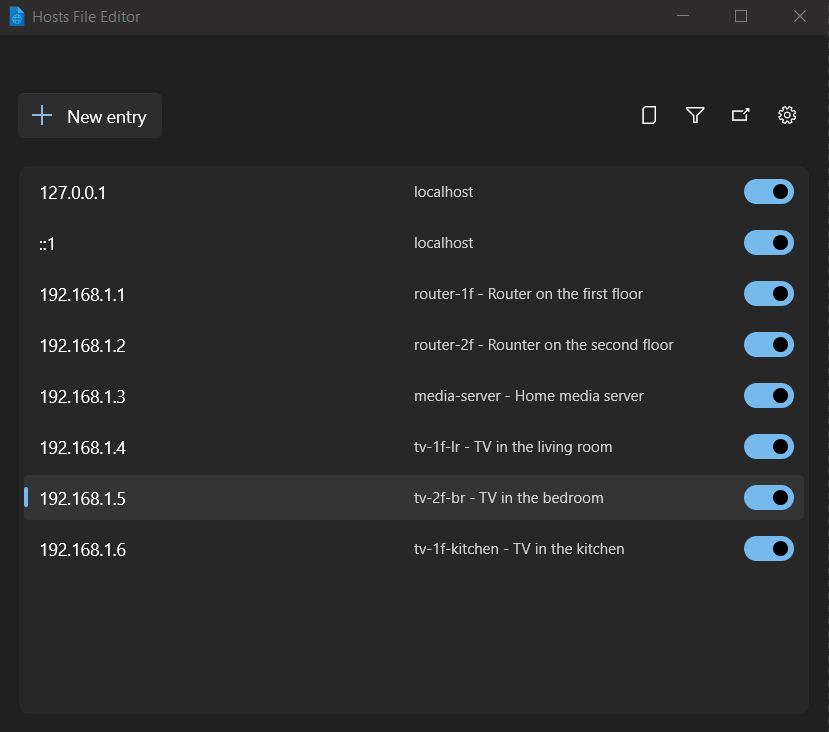Toggle the ::1 localhost entry off
Image resolution: width=829 pixels, height=732 pixels.
click(768, 242)
